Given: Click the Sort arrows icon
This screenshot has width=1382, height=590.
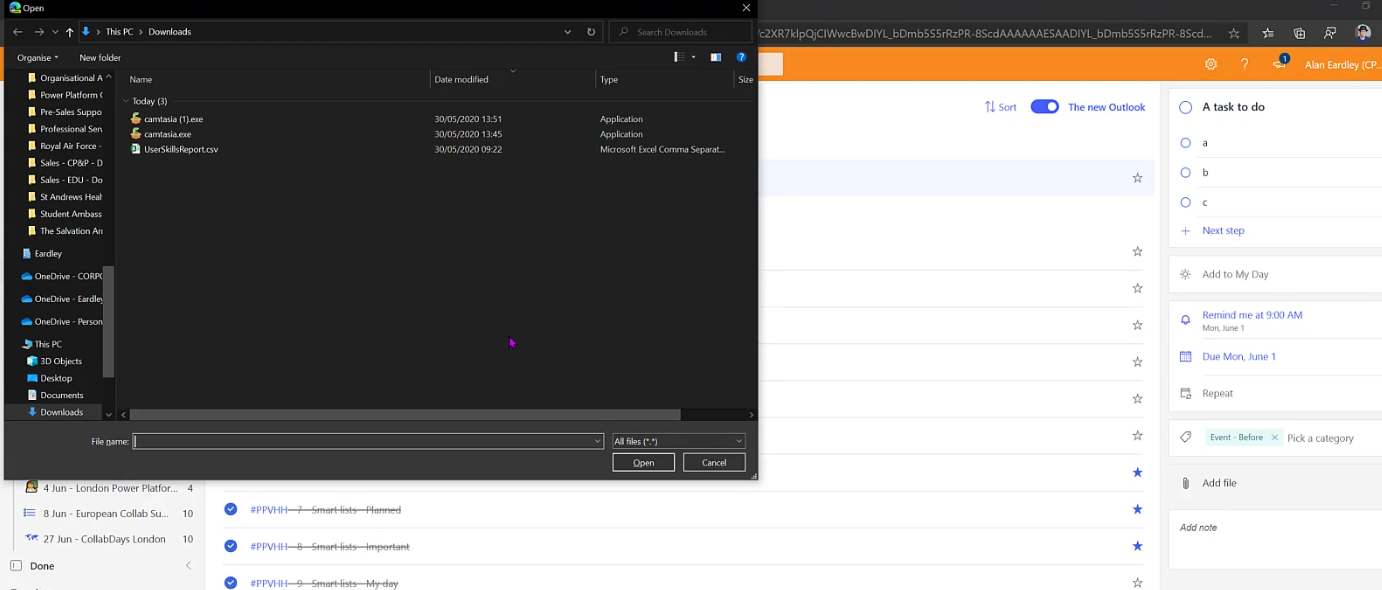Looking at the screenshot, I should [x=990, y=107].
